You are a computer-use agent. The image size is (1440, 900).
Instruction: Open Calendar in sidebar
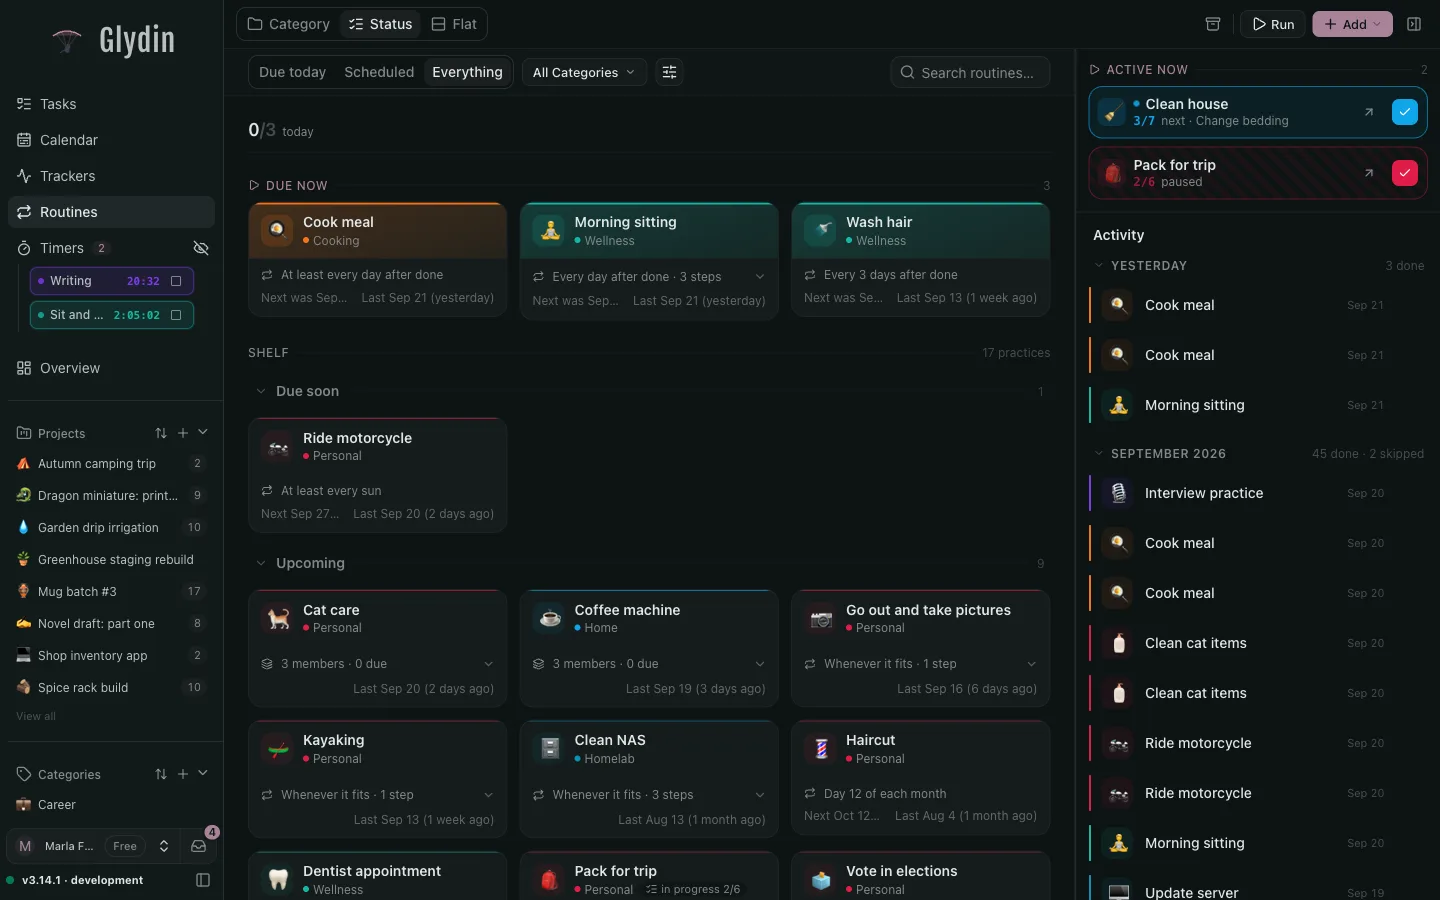pyautogui.click(x=111, y=140)
